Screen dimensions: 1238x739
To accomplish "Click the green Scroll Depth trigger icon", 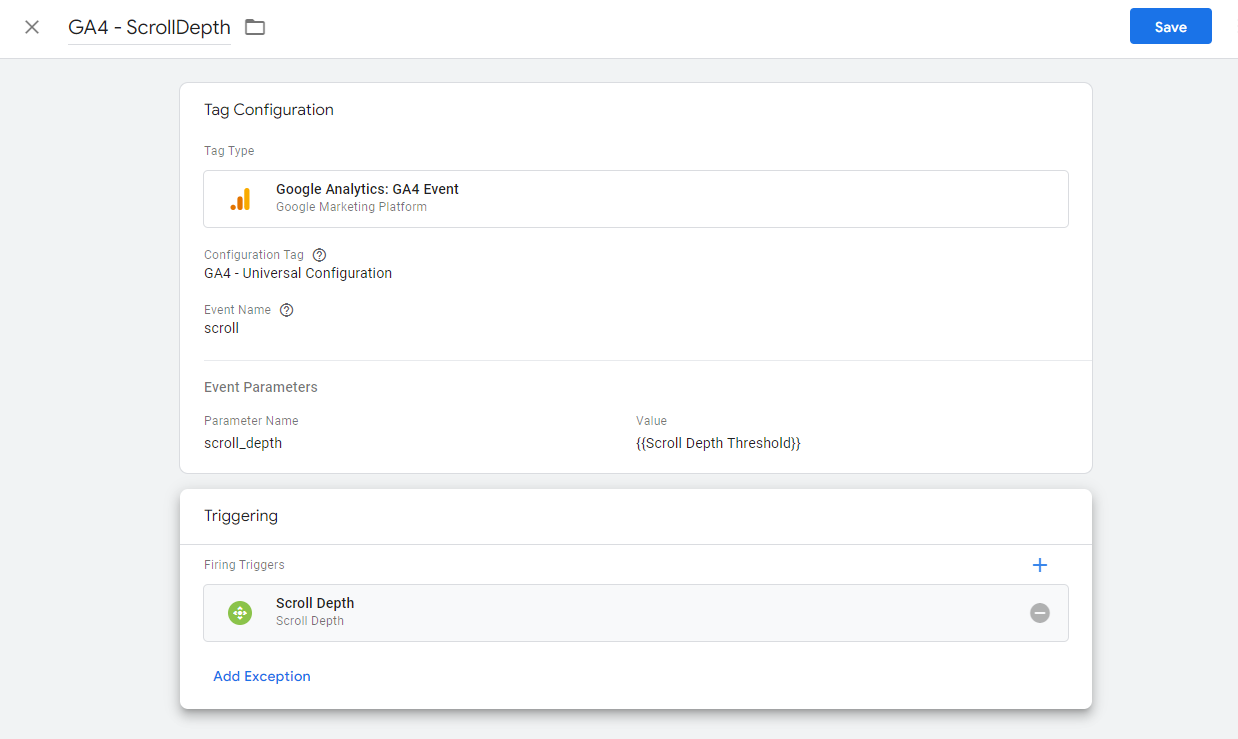I will point(240,612).
